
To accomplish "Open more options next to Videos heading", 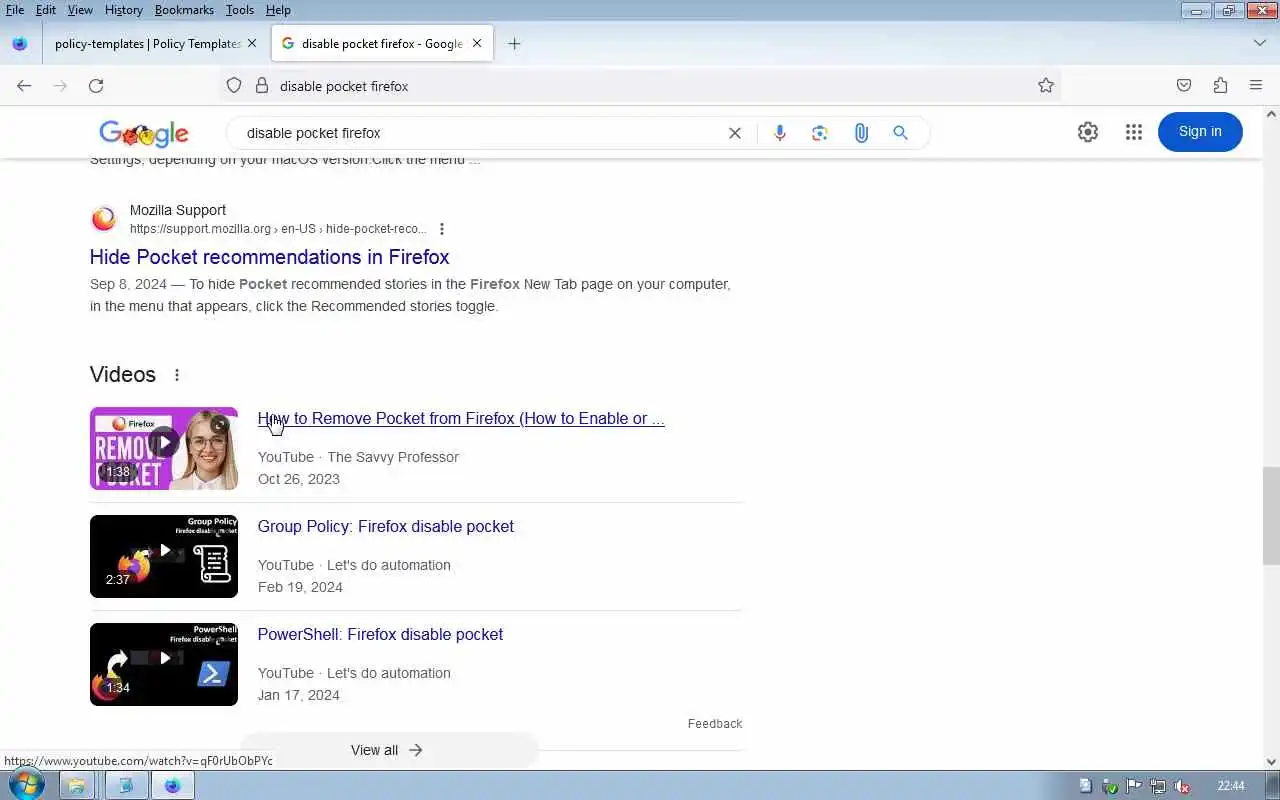I will (177, 375).
